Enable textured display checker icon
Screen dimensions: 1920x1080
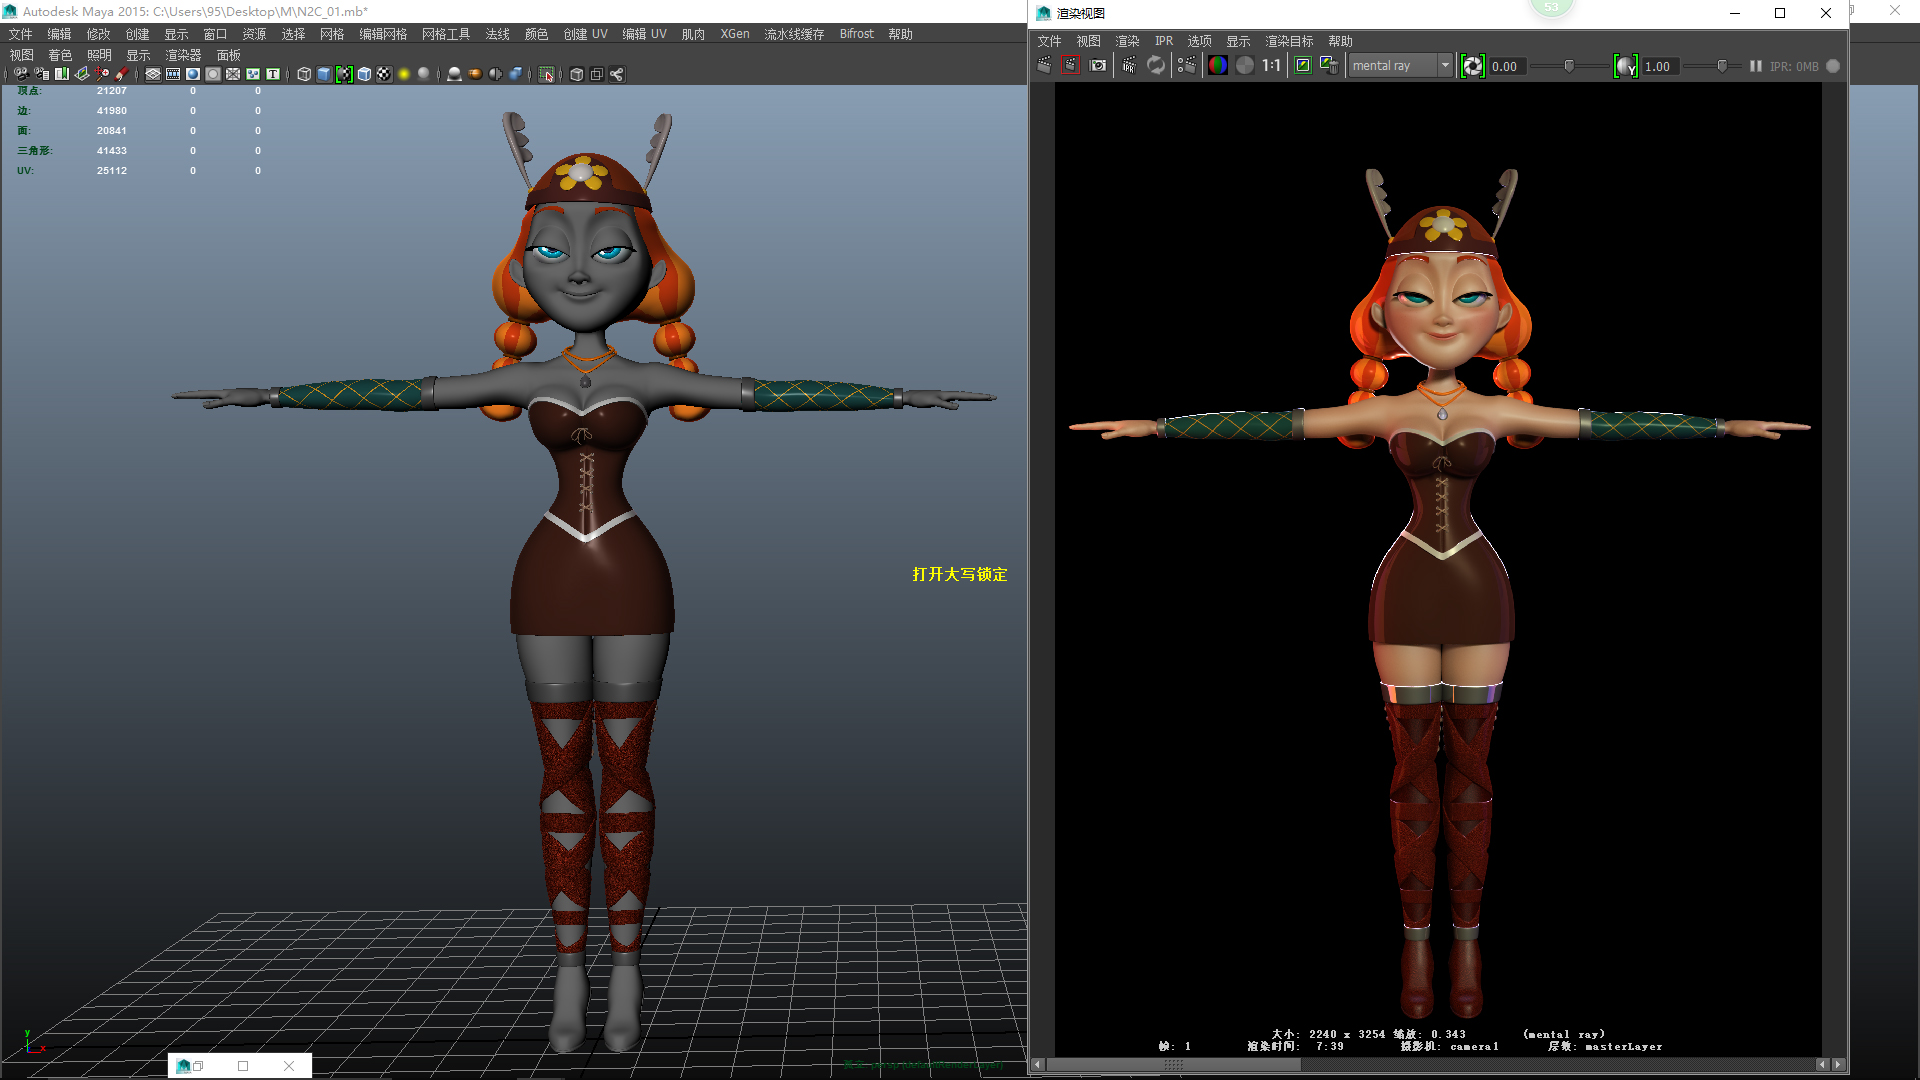(x=384, y=74)
